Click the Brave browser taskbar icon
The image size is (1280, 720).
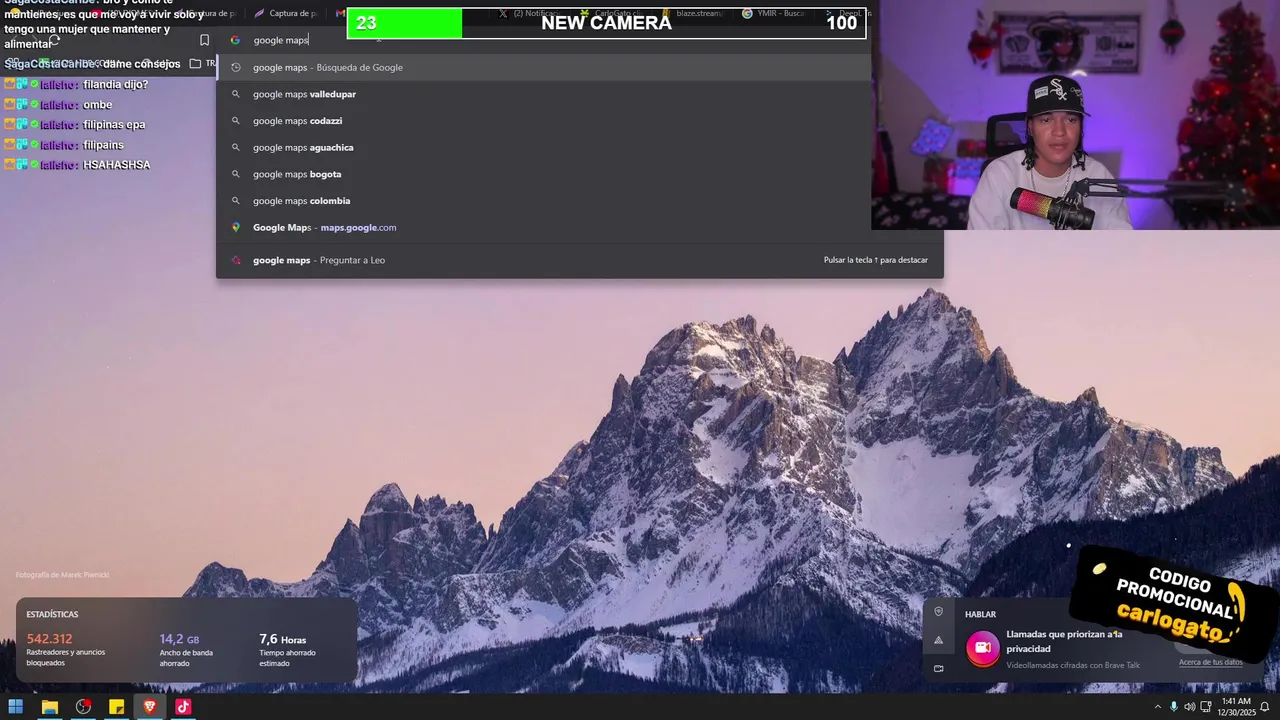tap(150, 707)
